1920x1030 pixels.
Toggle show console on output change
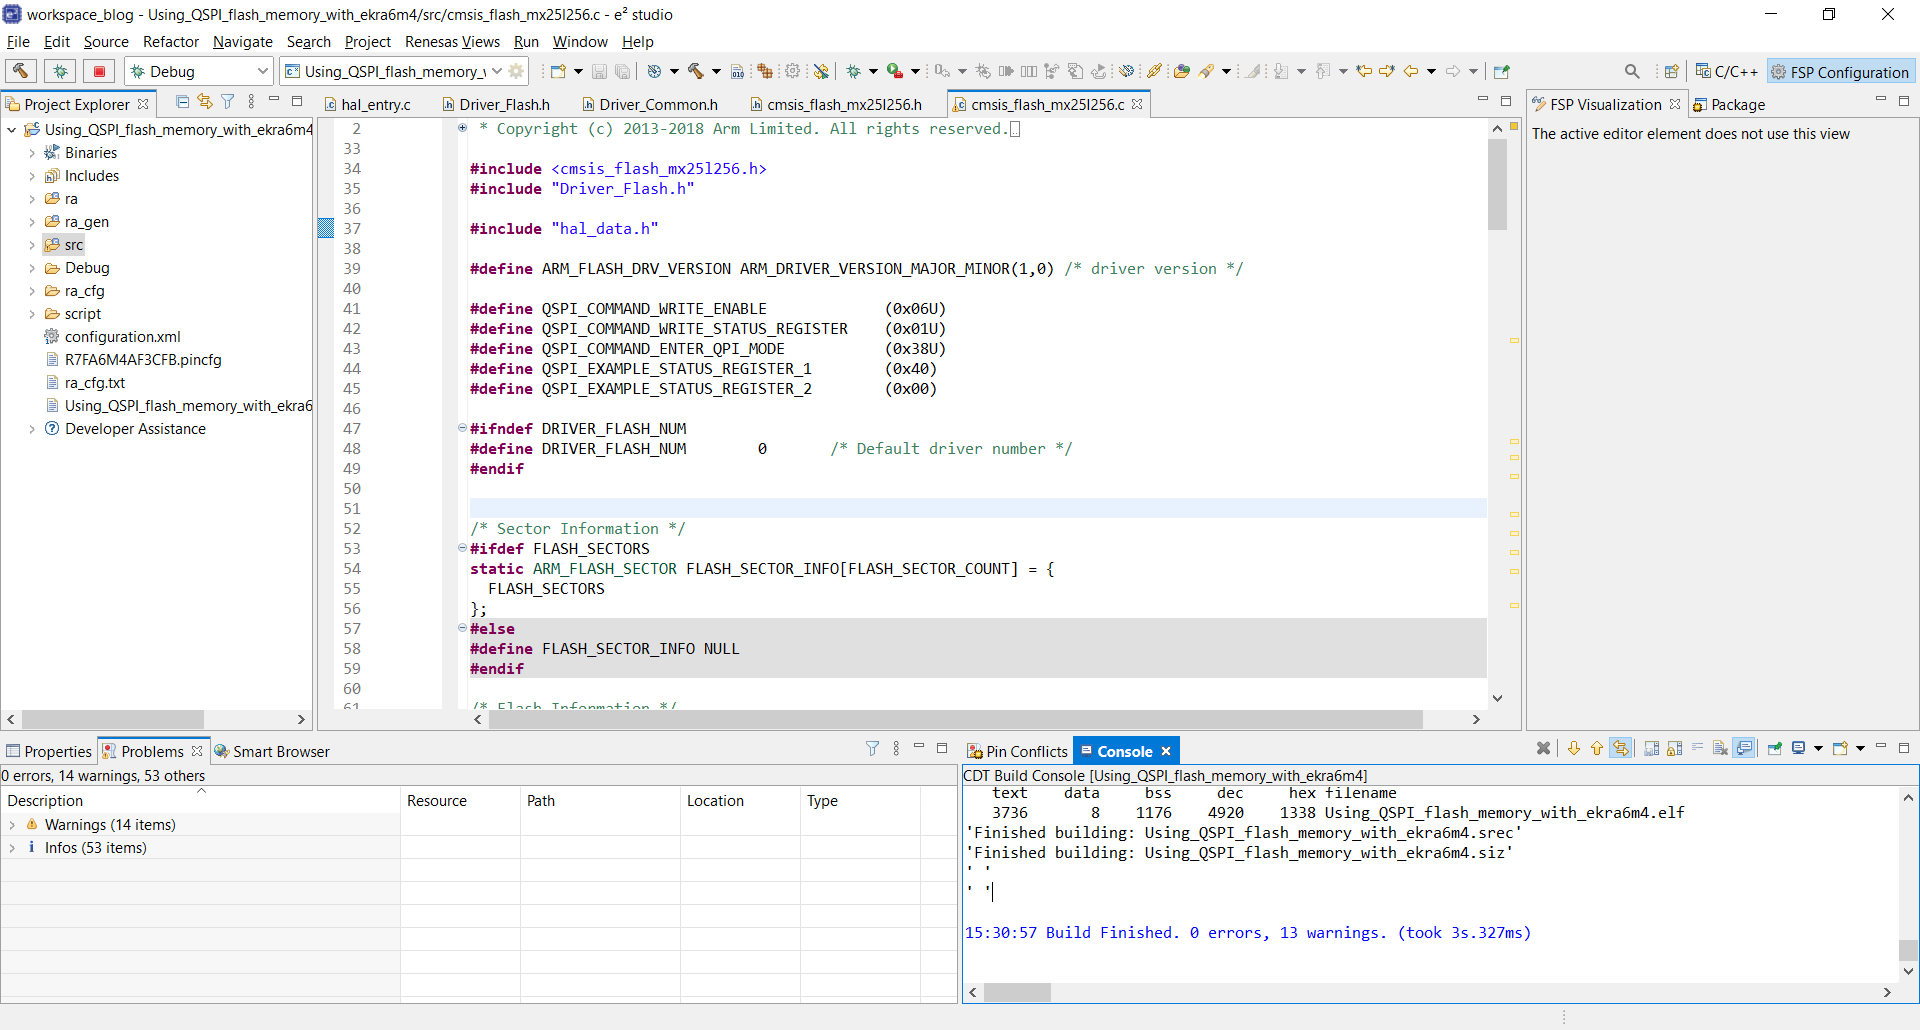1745,748
